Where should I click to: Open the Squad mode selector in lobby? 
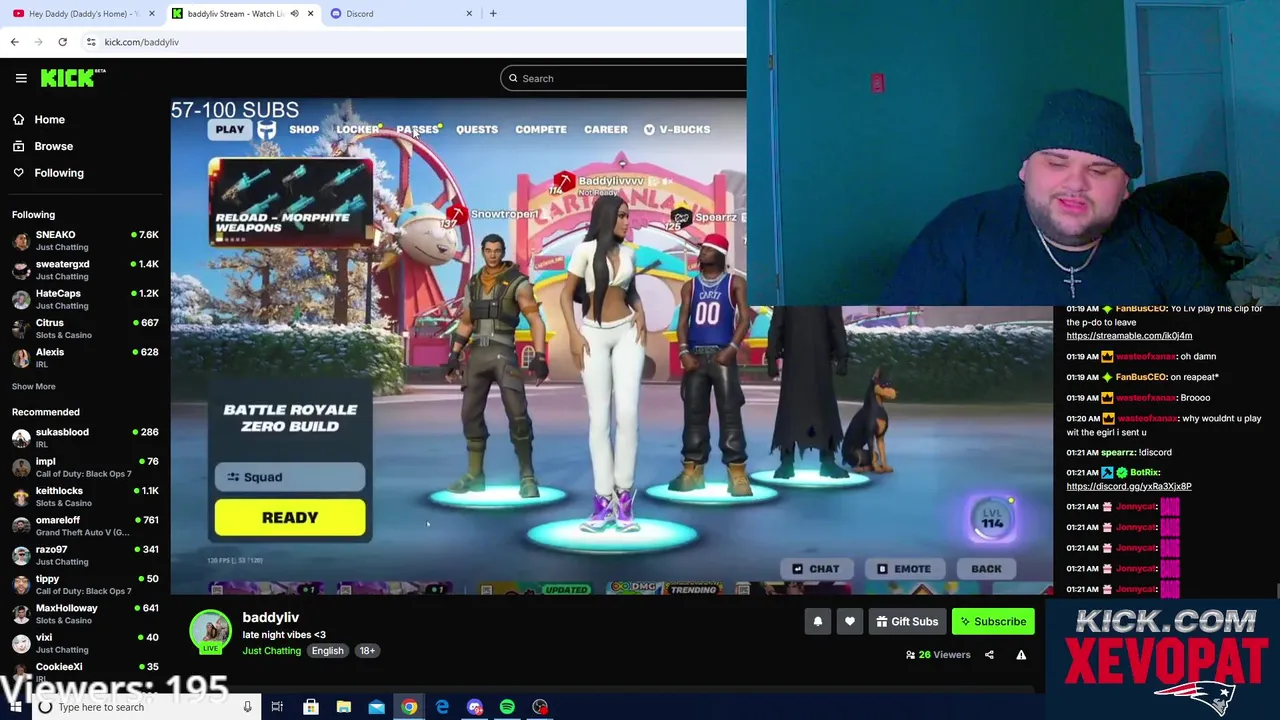[290, 477]
